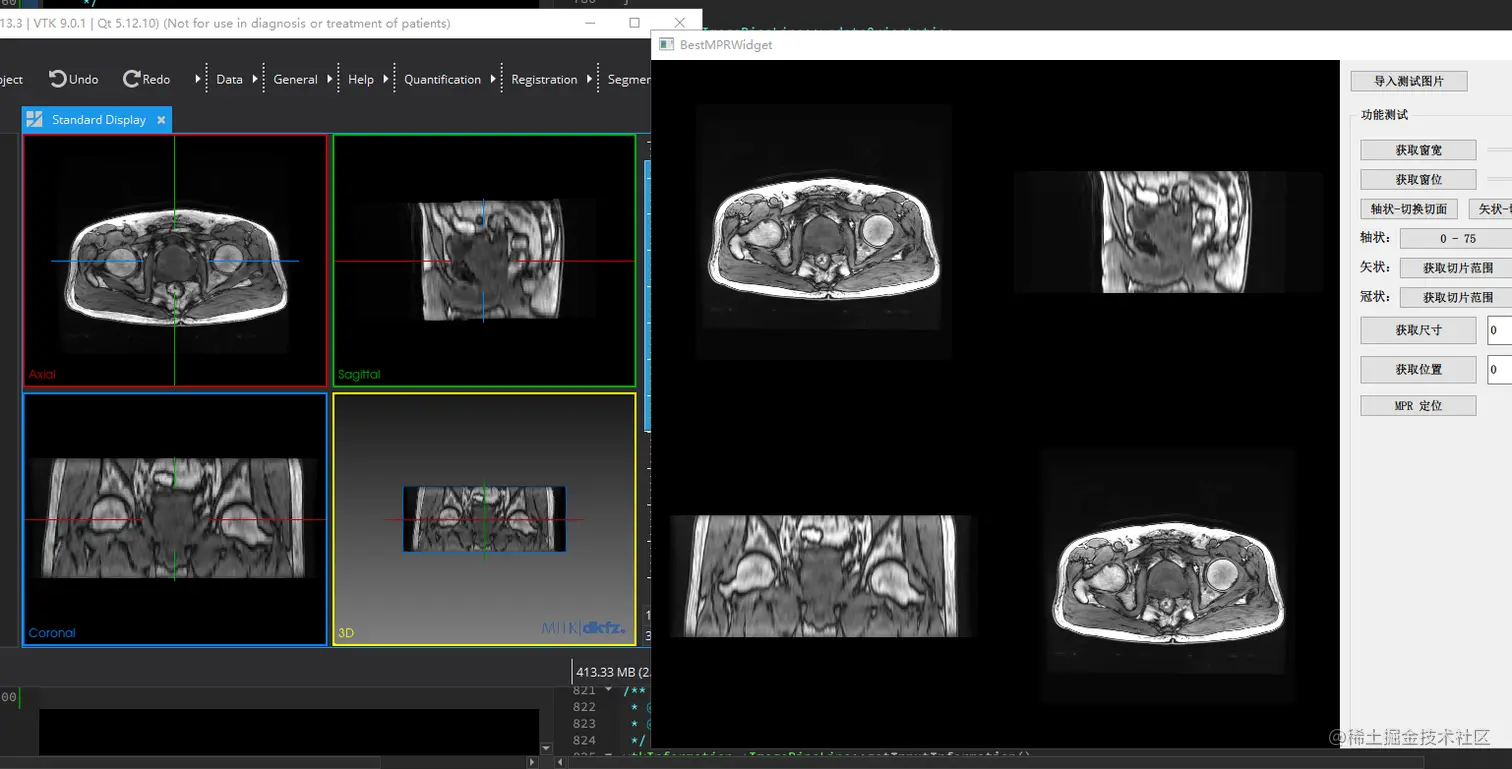Click 获取切片范围 button next to 冠状

click(1456, 297)
